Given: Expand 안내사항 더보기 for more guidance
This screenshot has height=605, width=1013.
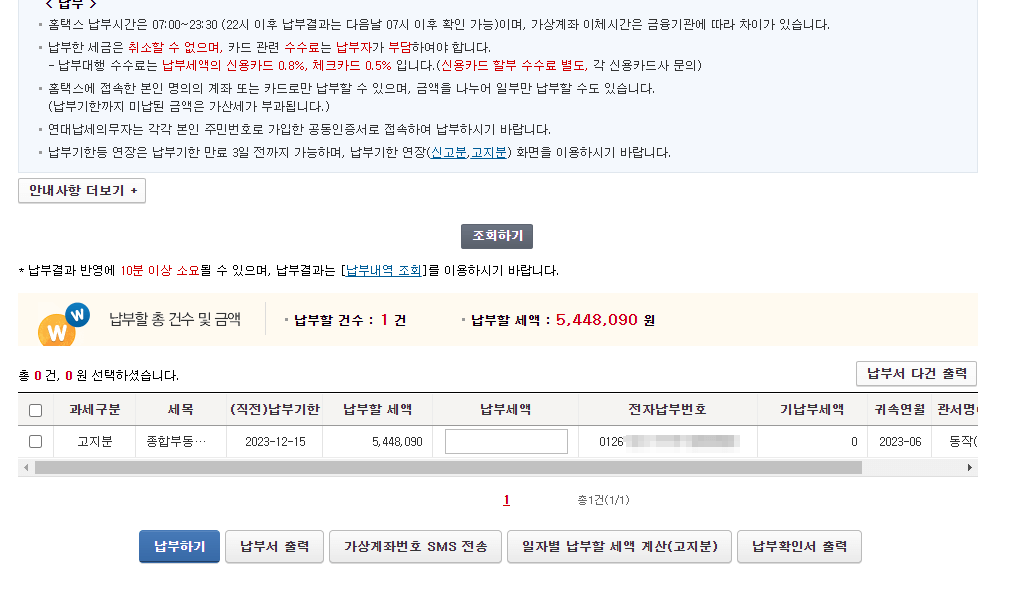Looking at the screenshot, I should (x=81, y=189).
